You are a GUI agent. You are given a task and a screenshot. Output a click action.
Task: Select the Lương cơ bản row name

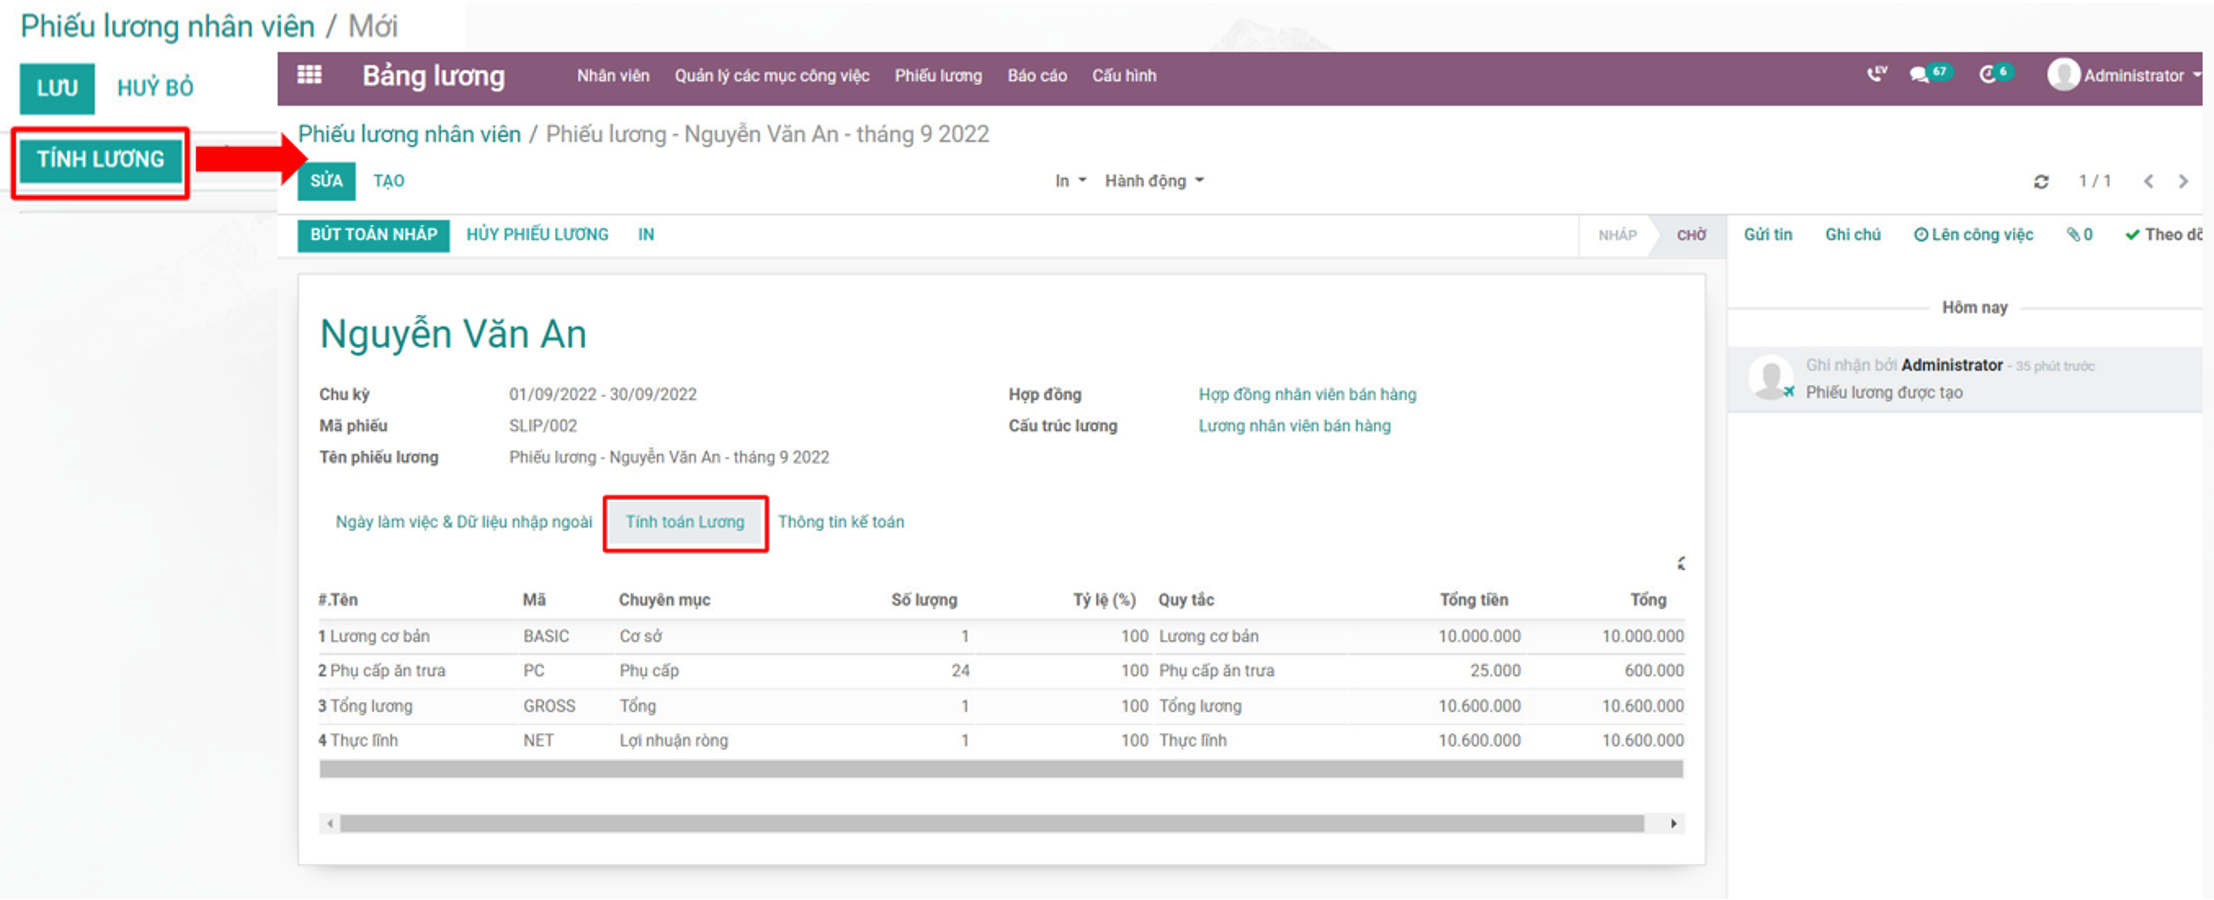click(380, 637)
